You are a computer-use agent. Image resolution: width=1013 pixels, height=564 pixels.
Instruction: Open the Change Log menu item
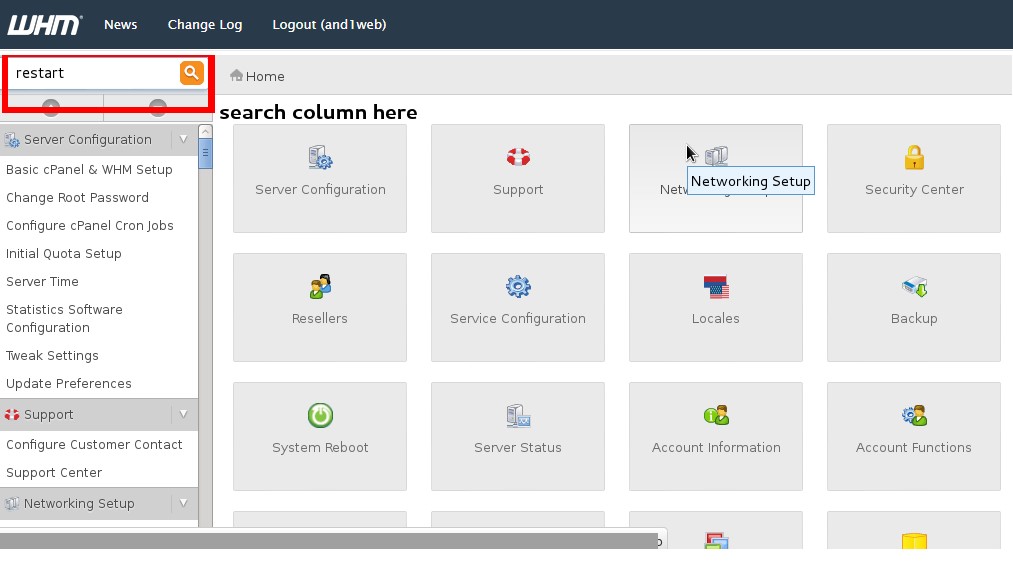click(x=205, y=25)
